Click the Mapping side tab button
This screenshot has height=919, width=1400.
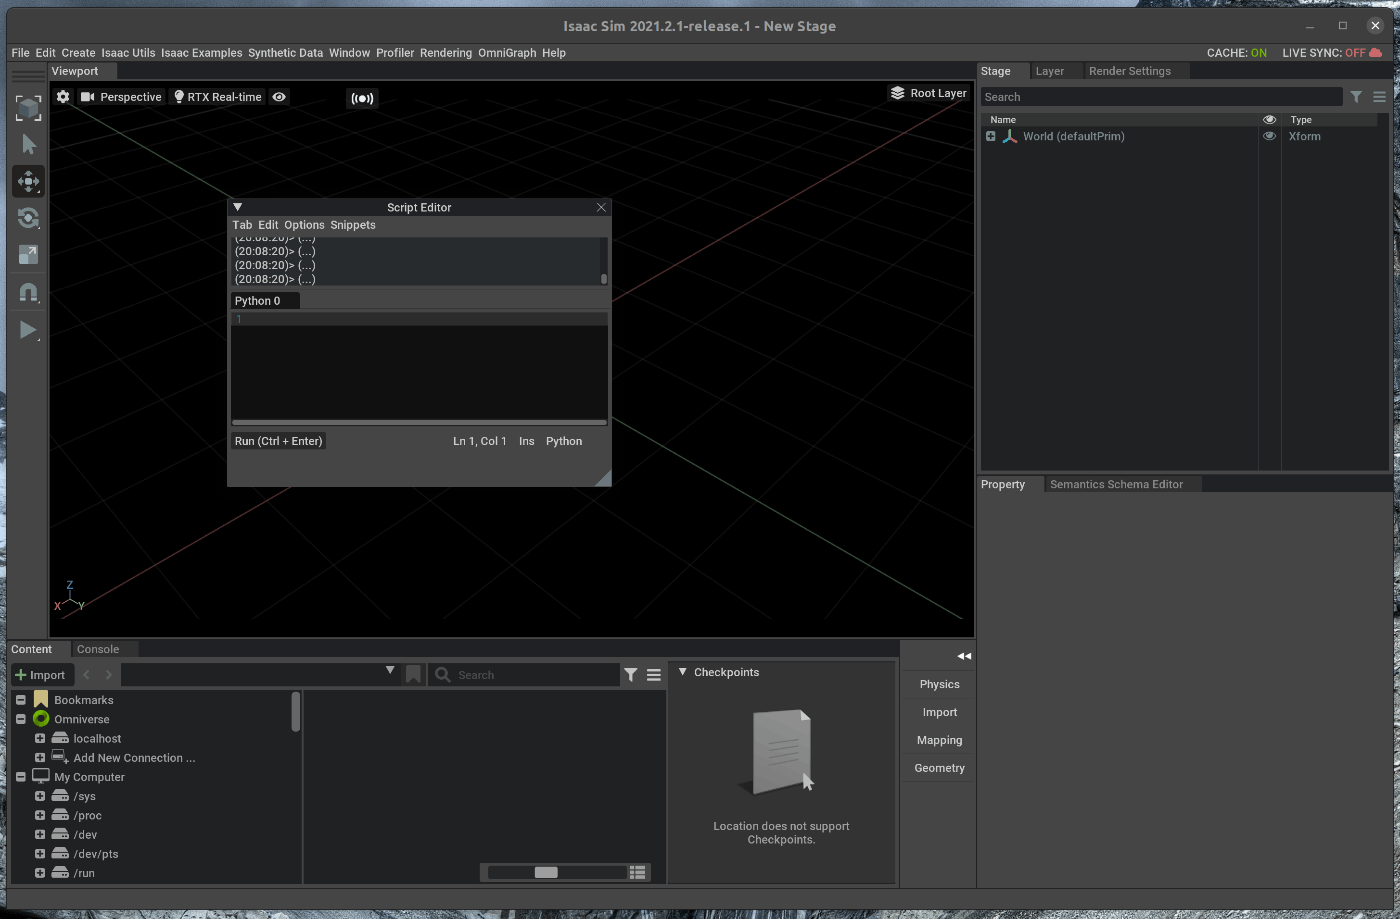click(939, 740)
